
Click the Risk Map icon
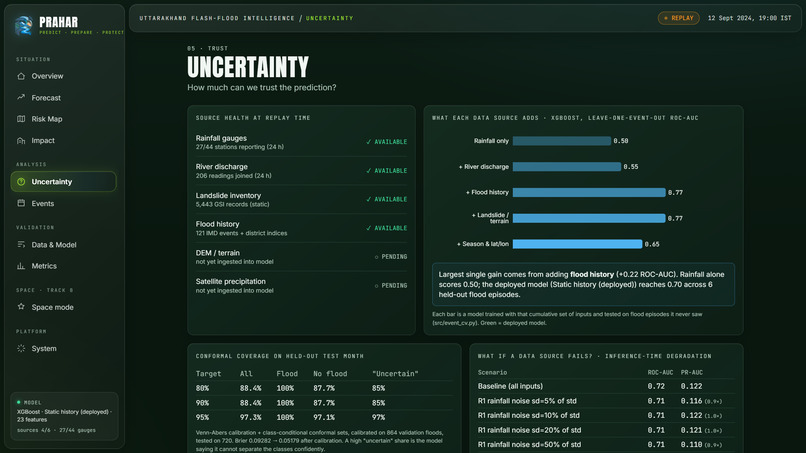pos(21,119)
